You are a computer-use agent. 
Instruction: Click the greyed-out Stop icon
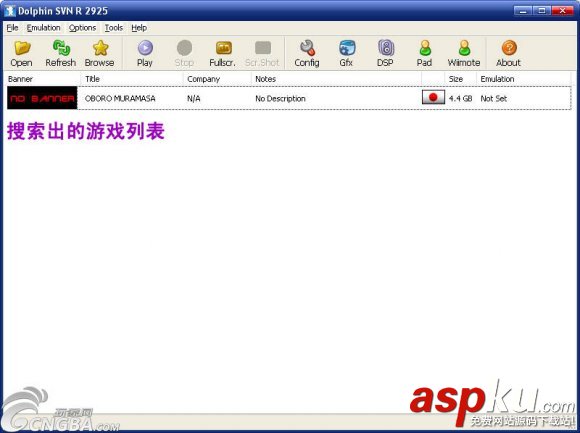click(184, 54)
